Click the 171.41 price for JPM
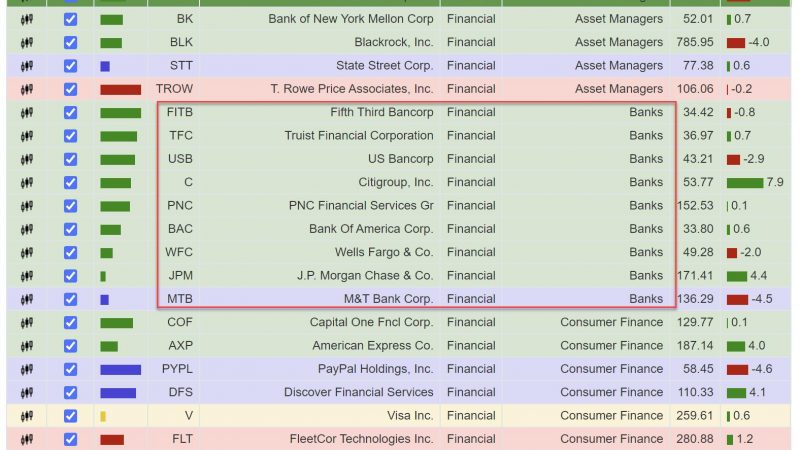This screenshot has height=450, width=800. (x=695, y=276)
